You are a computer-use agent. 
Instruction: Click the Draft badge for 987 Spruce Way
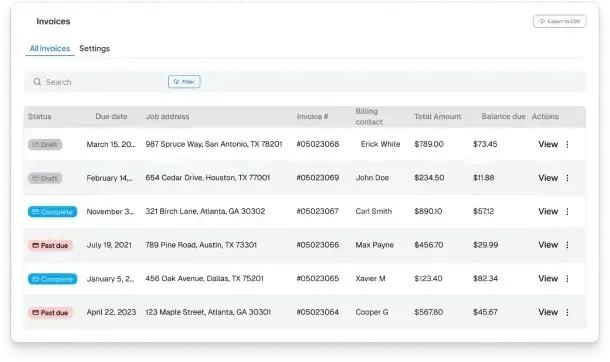coord(45,145)
